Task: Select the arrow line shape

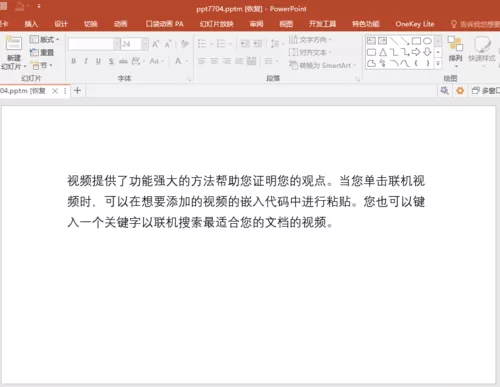Action: point(405,41)
